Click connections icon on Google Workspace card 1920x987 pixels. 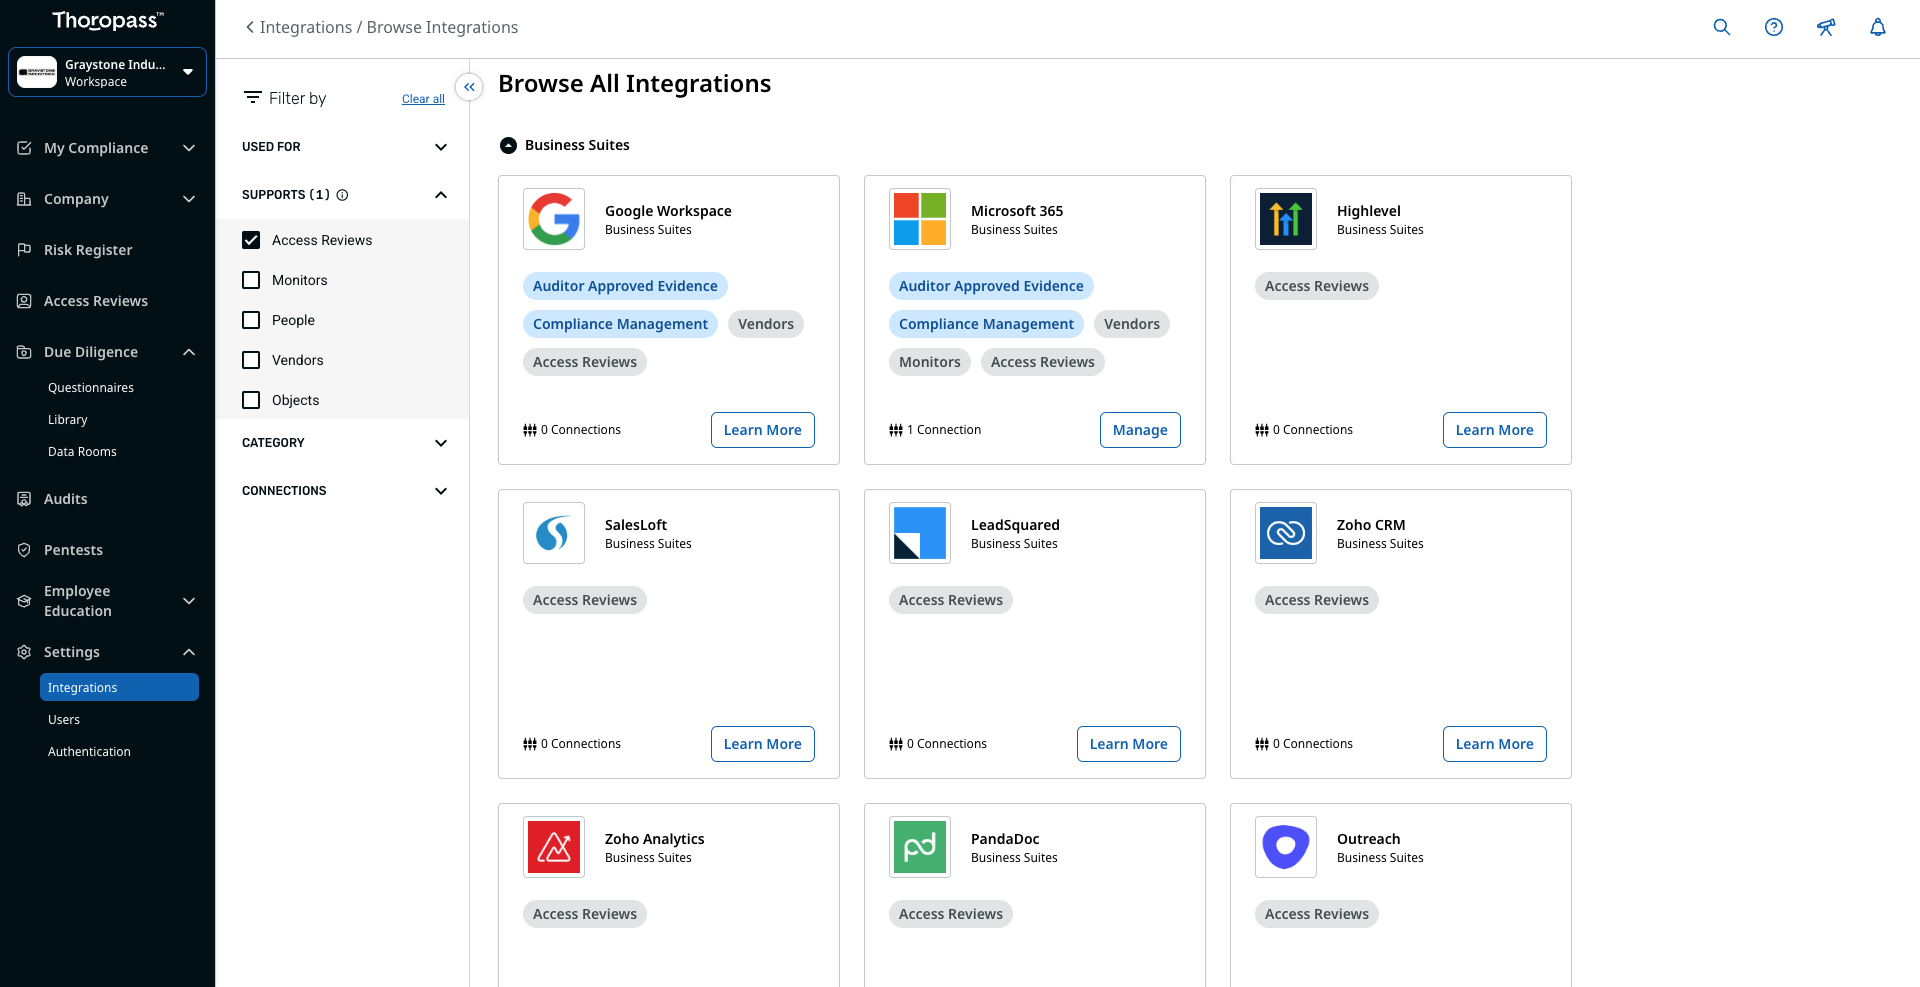[x=530, y=430]
